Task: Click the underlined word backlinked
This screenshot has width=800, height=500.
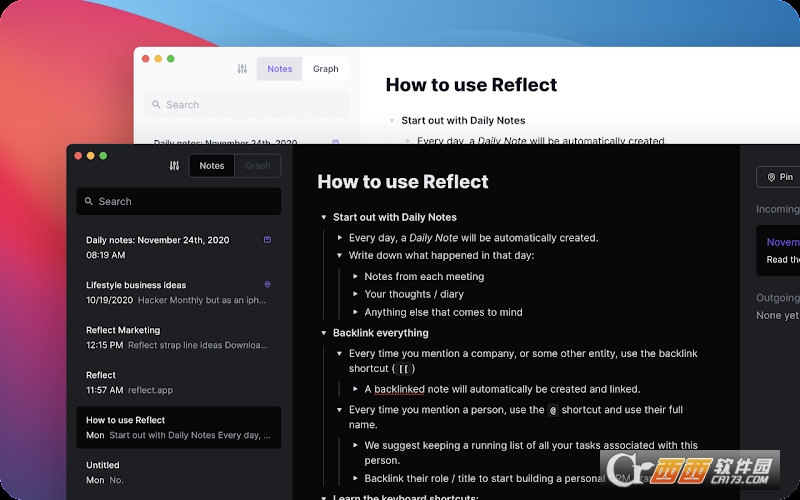Action: pos(399,389)
